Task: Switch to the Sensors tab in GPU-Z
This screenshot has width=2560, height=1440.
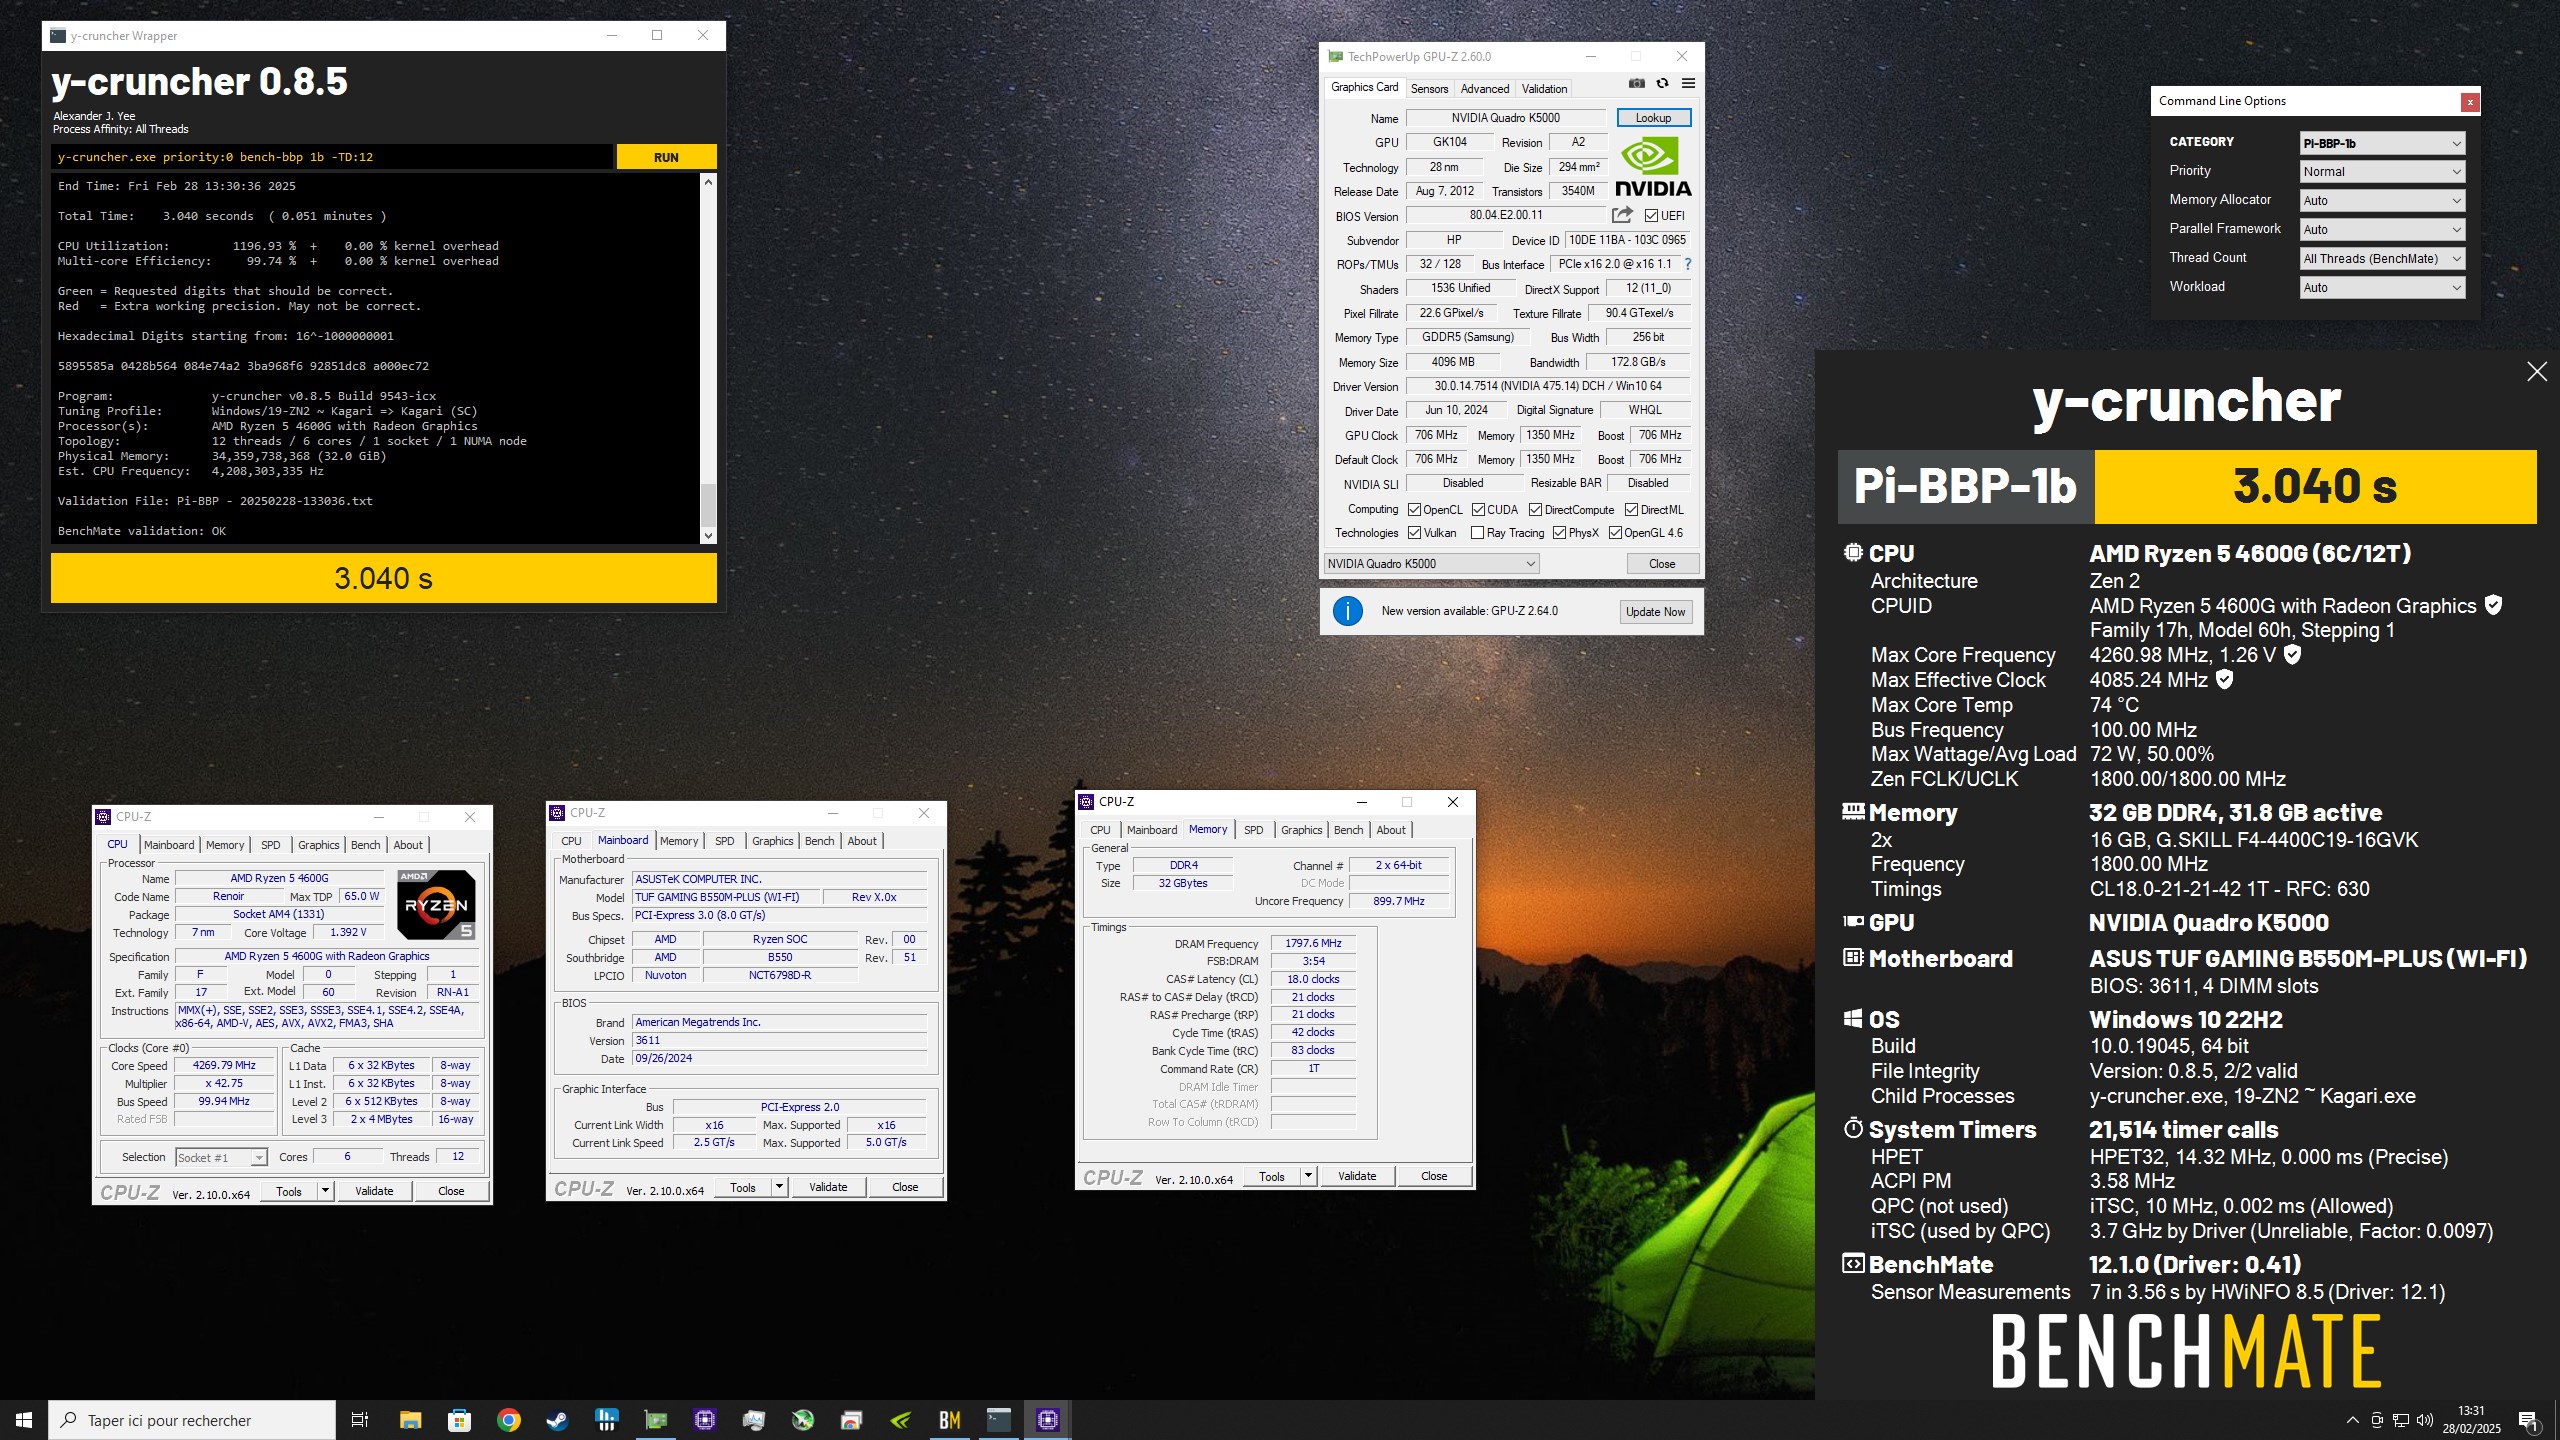Action: 1429,89
